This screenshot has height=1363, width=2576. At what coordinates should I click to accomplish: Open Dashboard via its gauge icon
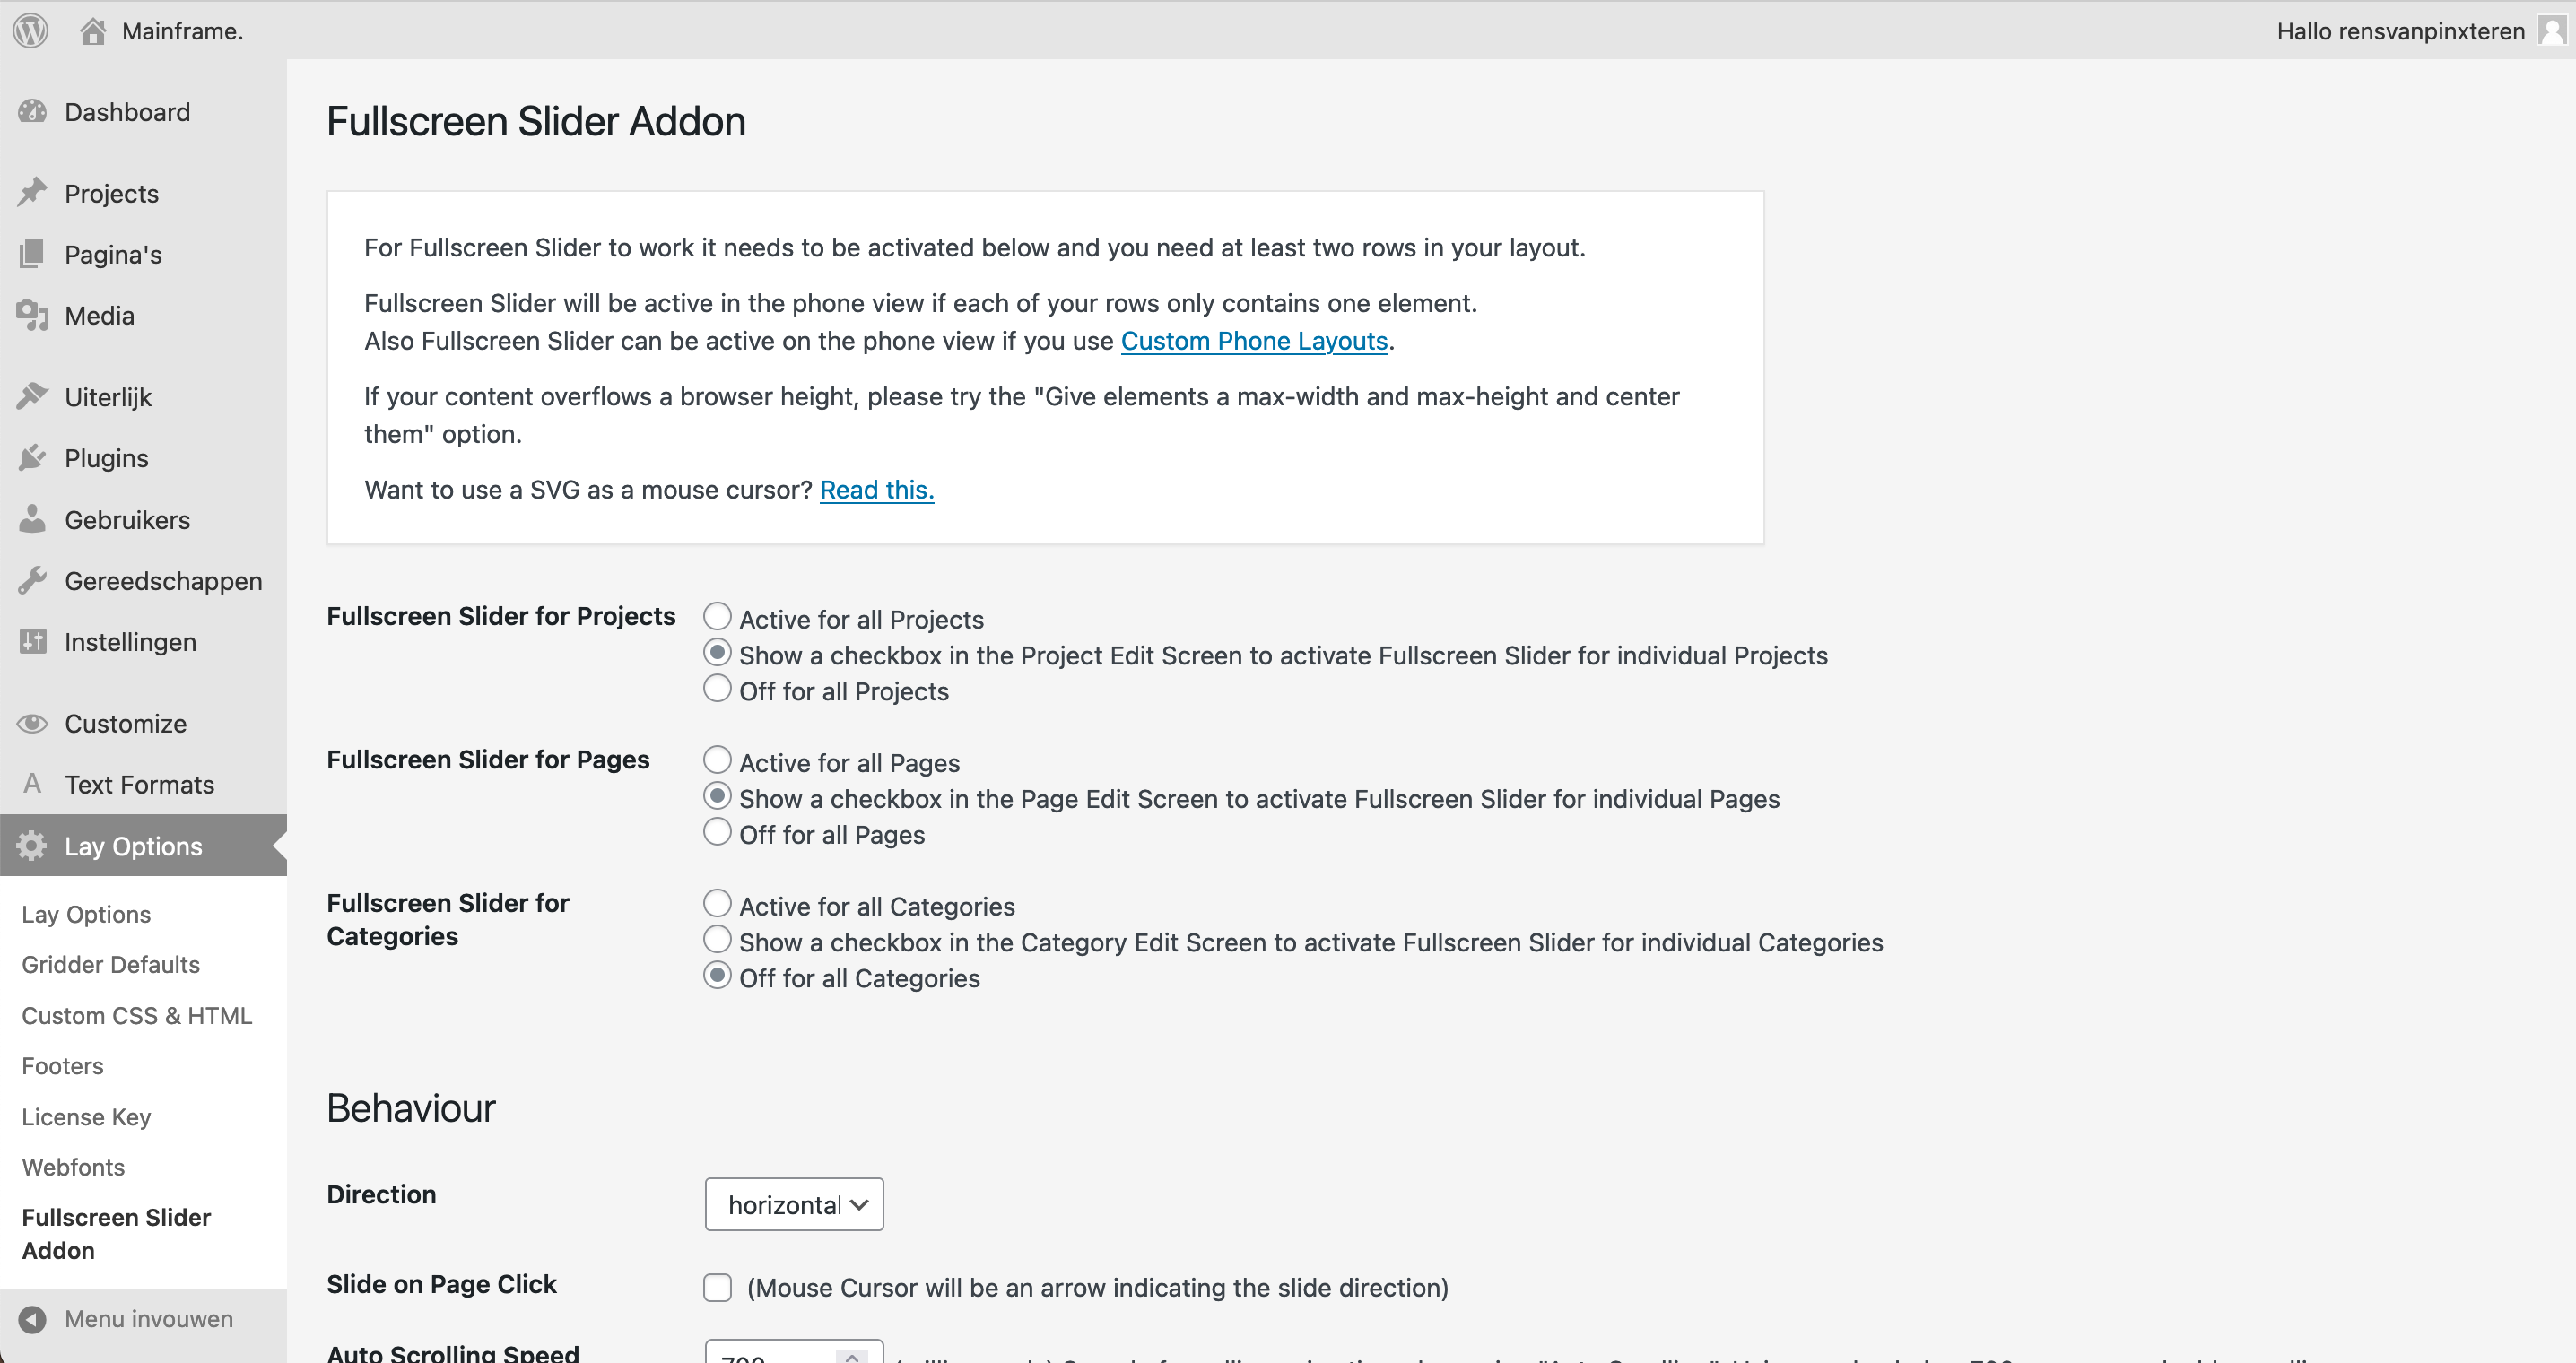32,112
